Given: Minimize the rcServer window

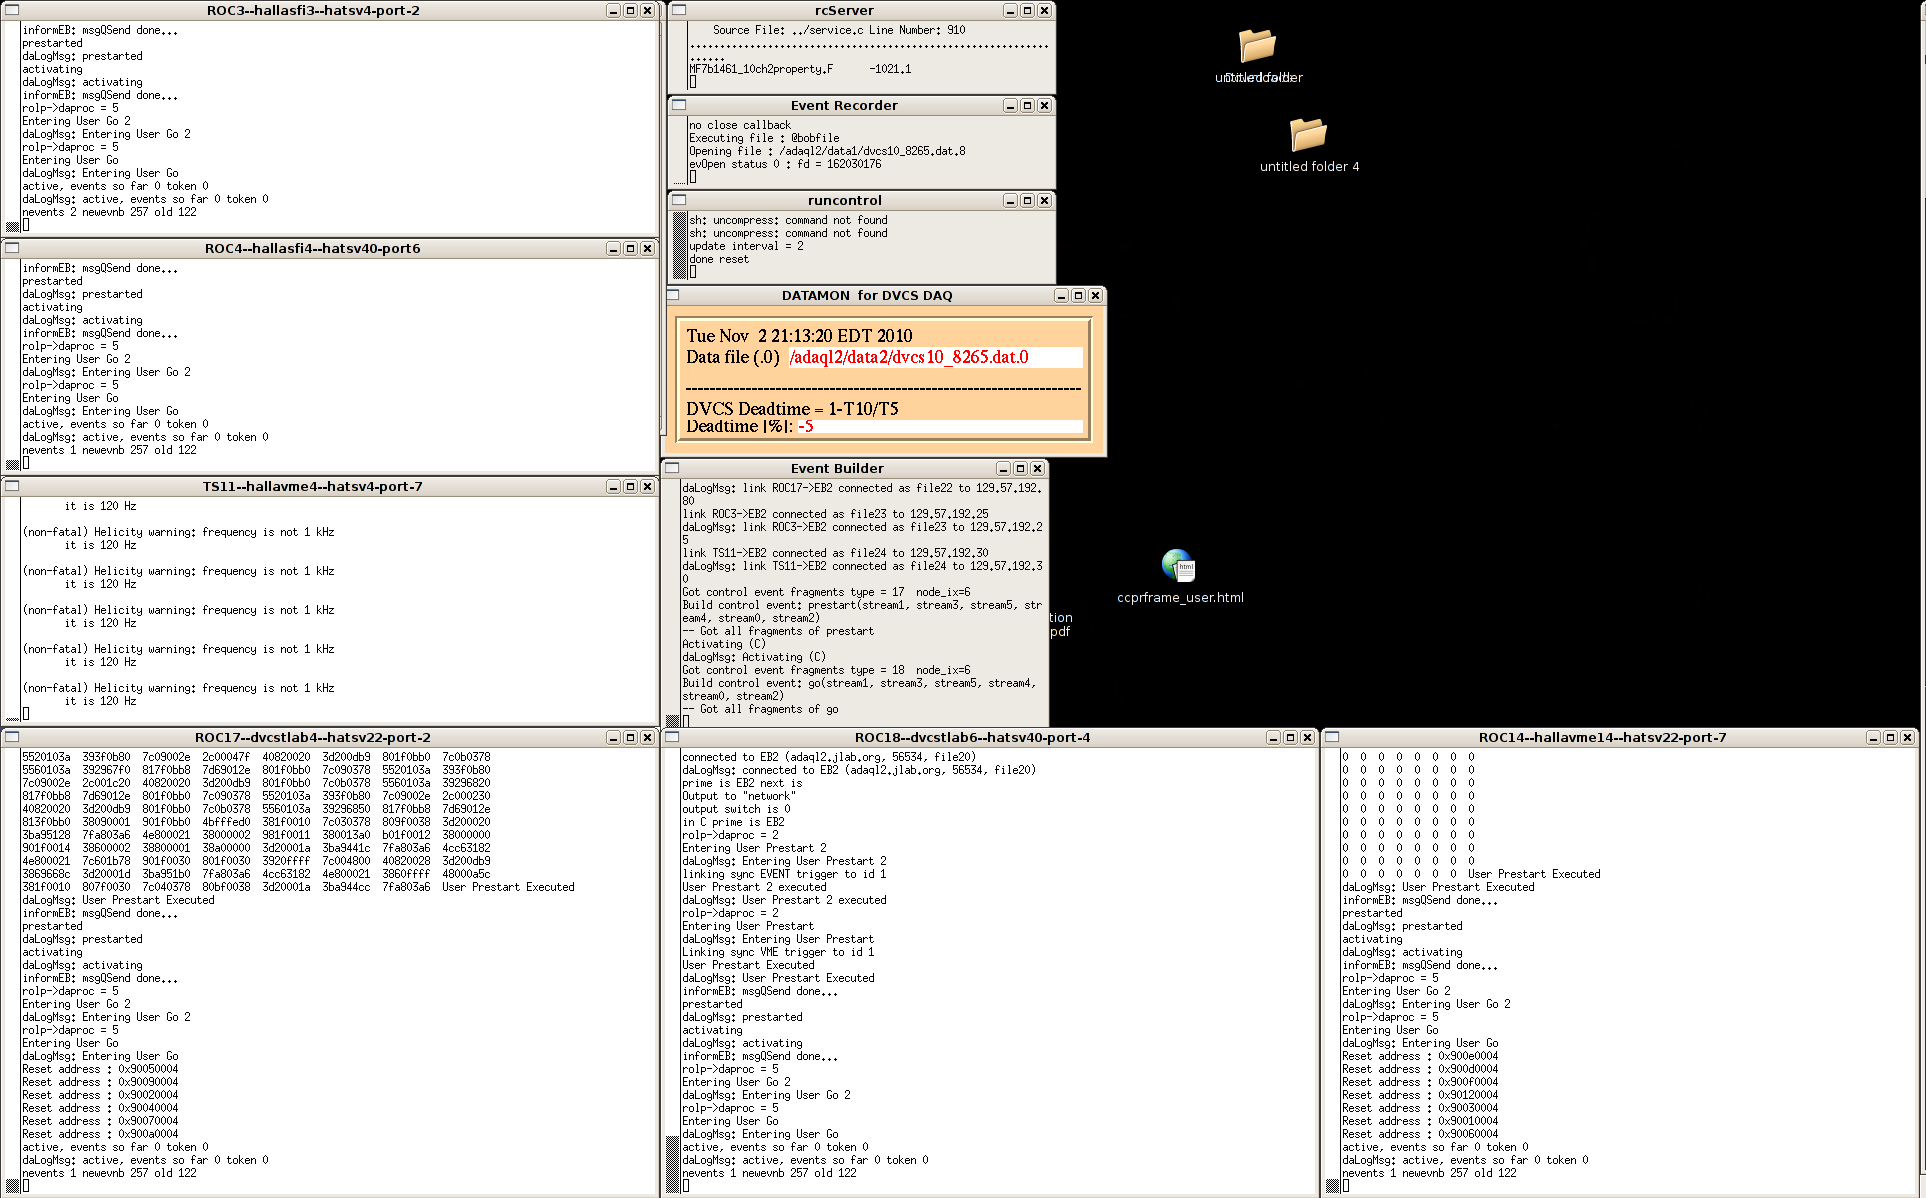Looking at the screenshot, I should 1010,10.
